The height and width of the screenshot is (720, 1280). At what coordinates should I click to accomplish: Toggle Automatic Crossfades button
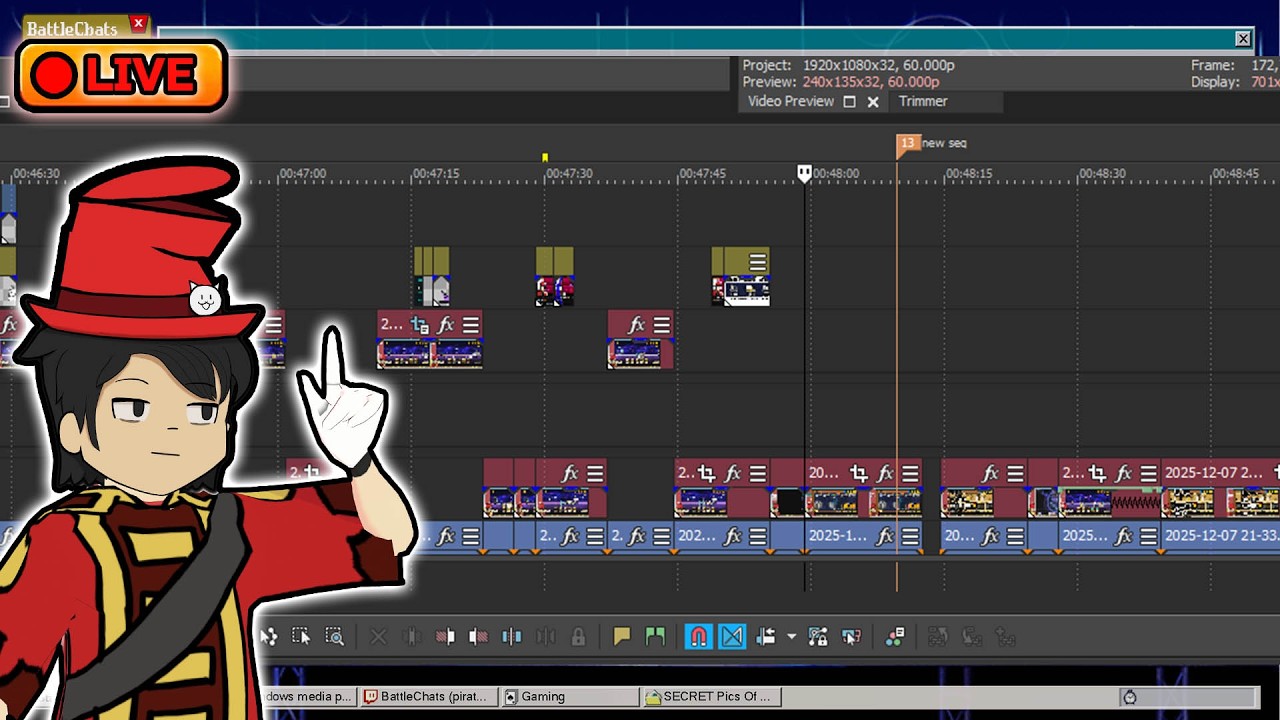732,637
